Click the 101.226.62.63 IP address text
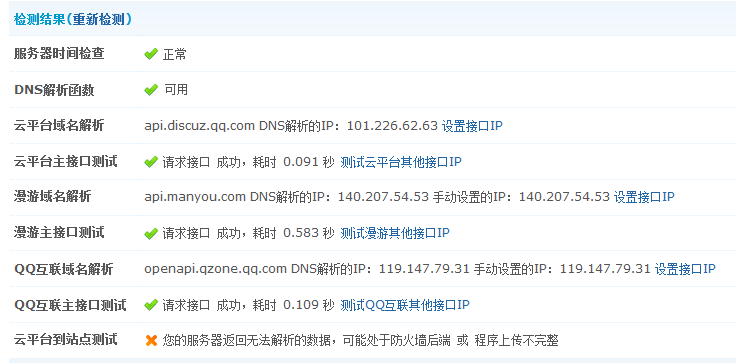 point(392,126)
